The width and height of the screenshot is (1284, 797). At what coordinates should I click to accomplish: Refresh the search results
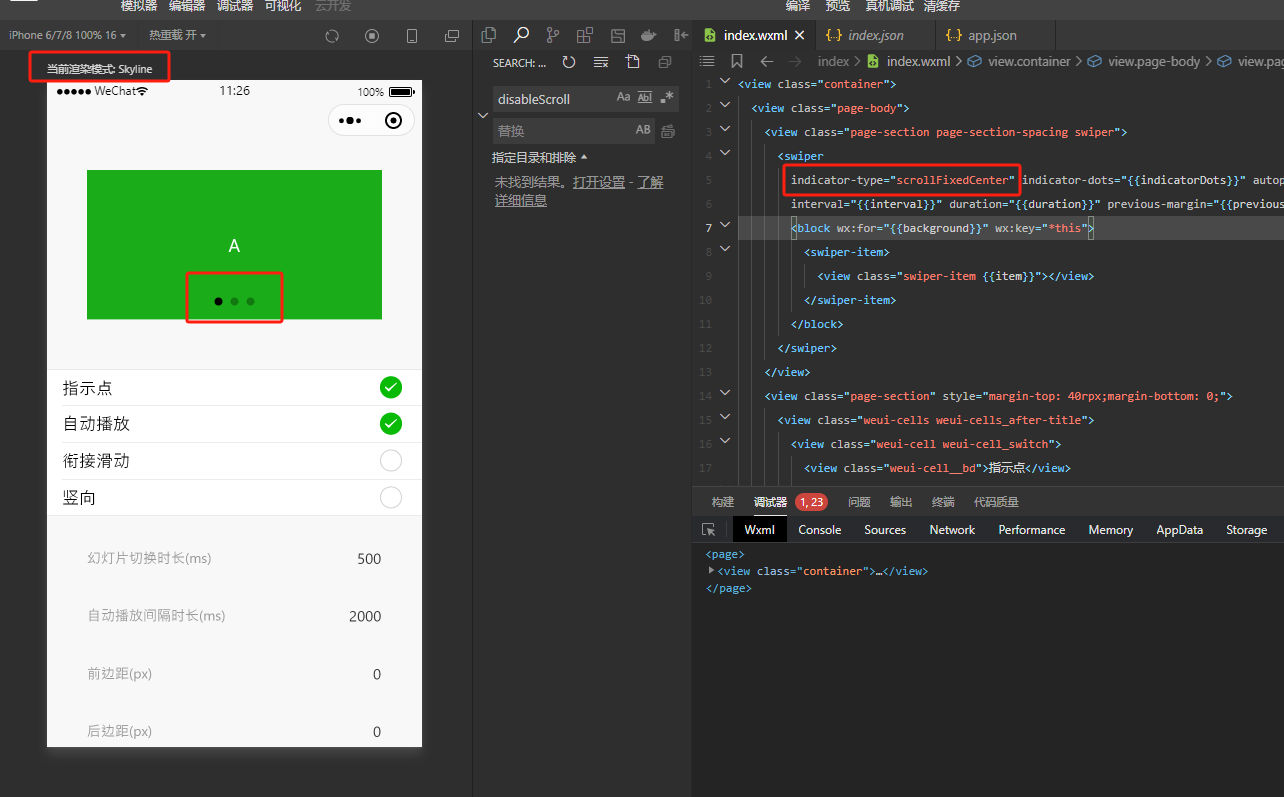click(x=569, y=62)
